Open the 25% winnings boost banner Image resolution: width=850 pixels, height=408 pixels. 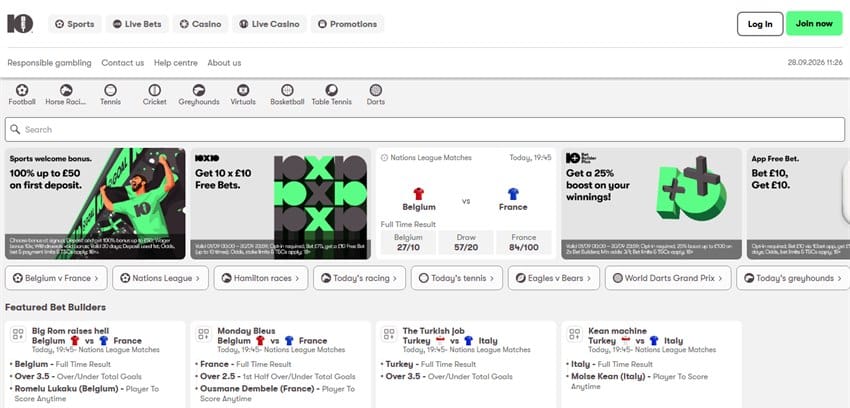(x=652, y=204)
